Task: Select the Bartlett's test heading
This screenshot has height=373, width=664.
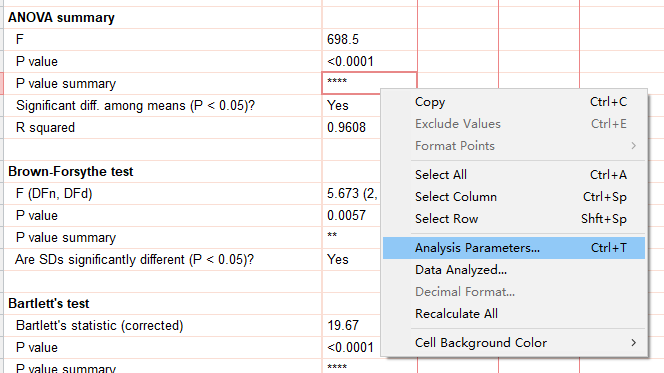Action: pyautogui.click(x=49, y=304)
